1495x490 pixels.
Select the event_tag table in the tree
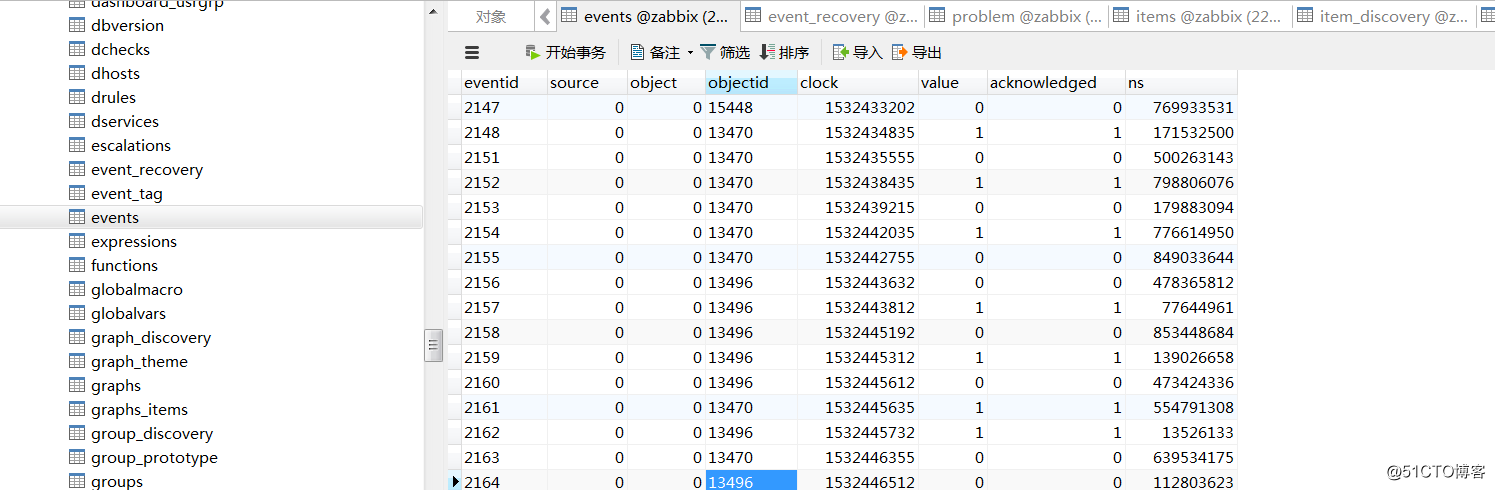126,193
